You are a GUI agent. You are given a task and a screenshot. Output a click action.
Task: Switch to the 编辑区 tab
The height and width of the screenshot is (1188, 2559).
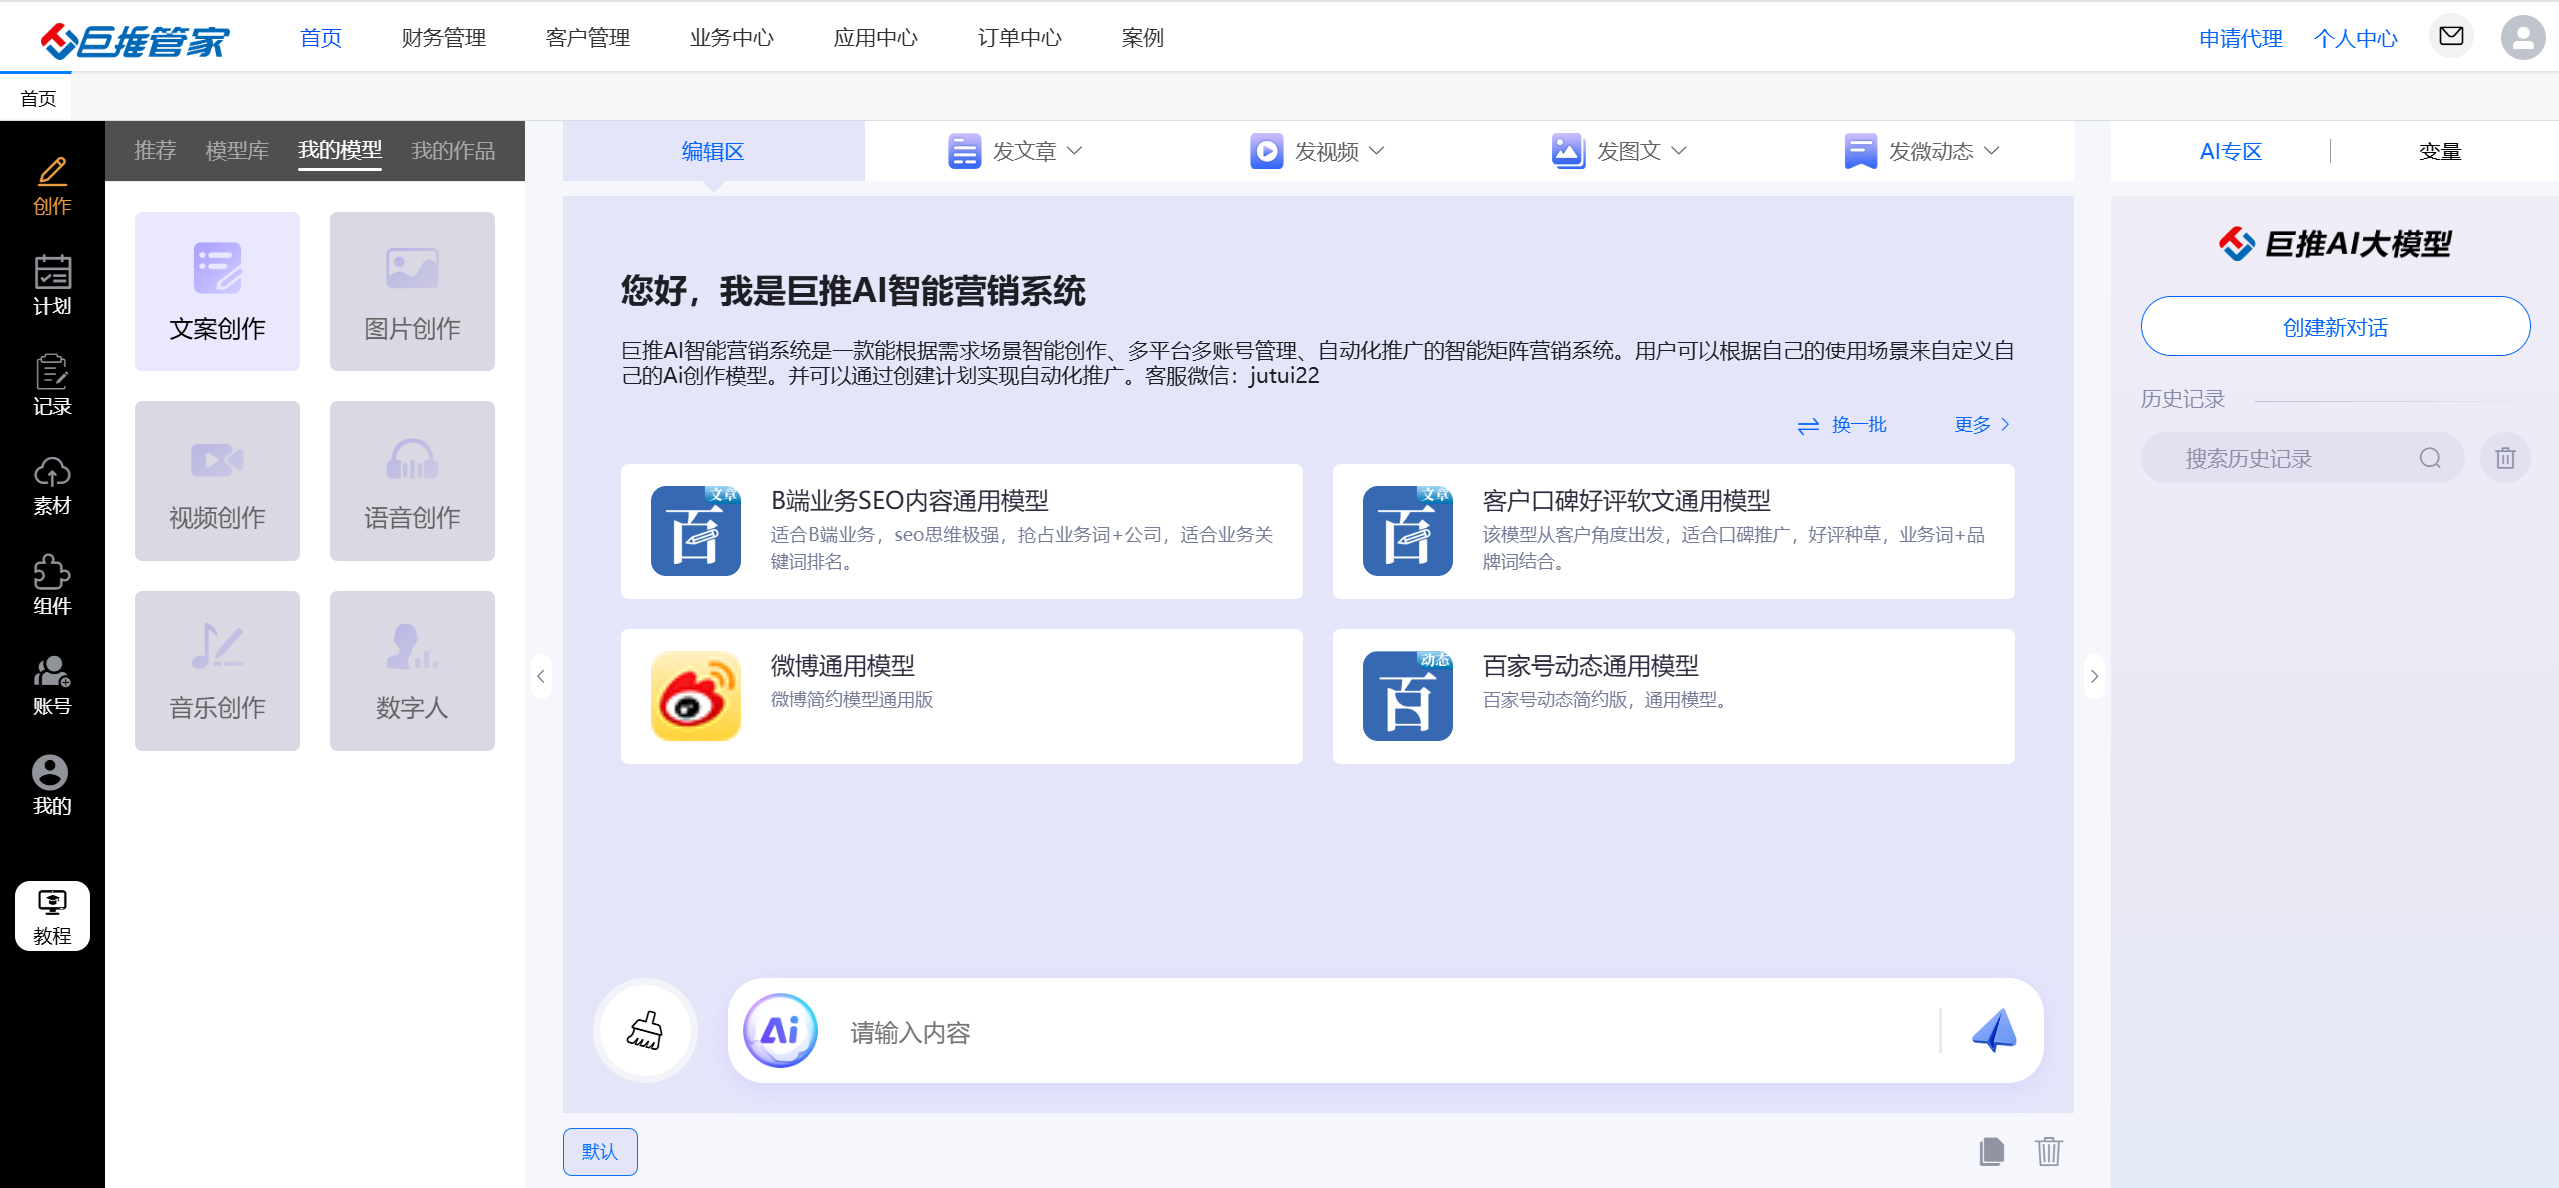[713, 151]
